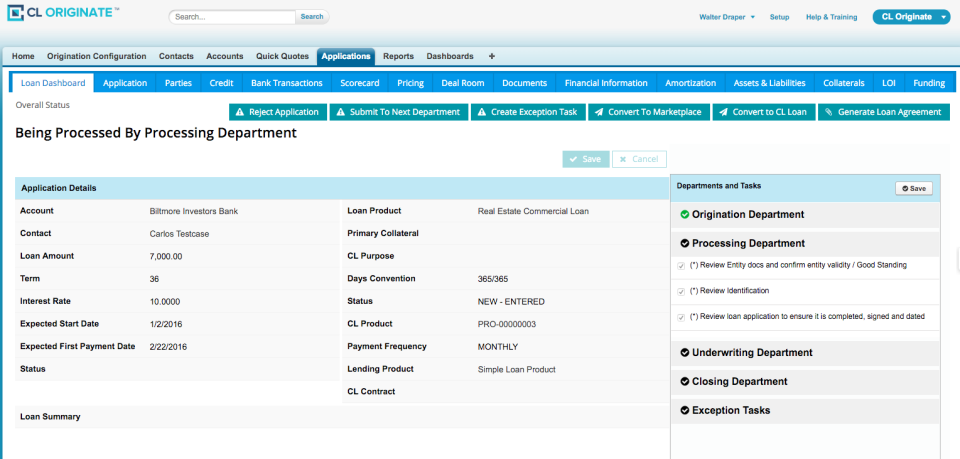Switch to the Financial Information sub-tab

(x=606, y=83)
